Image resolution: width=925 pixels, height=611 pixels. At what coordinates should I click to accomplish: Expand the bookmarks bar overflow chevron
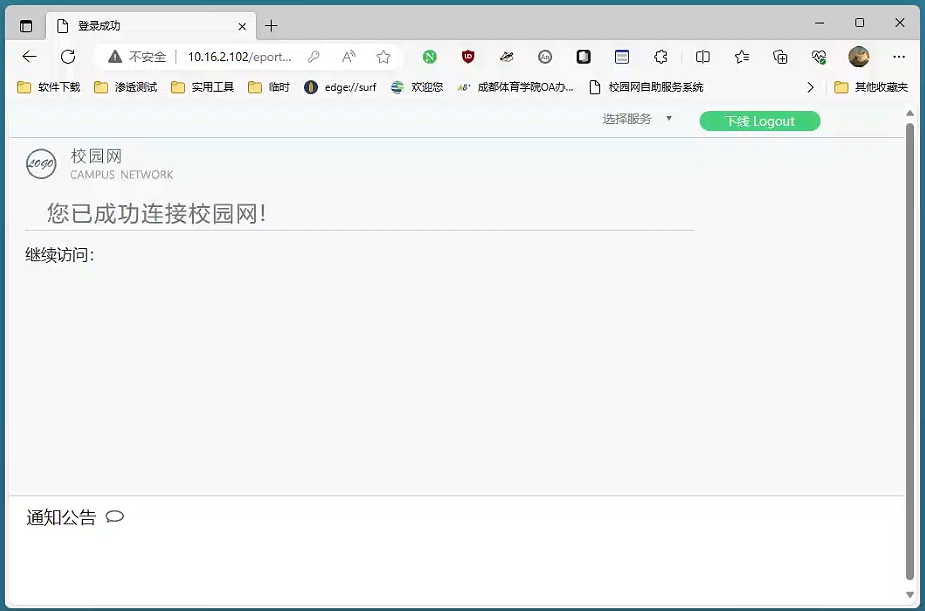pyautogui.click(x=810, y=87)
